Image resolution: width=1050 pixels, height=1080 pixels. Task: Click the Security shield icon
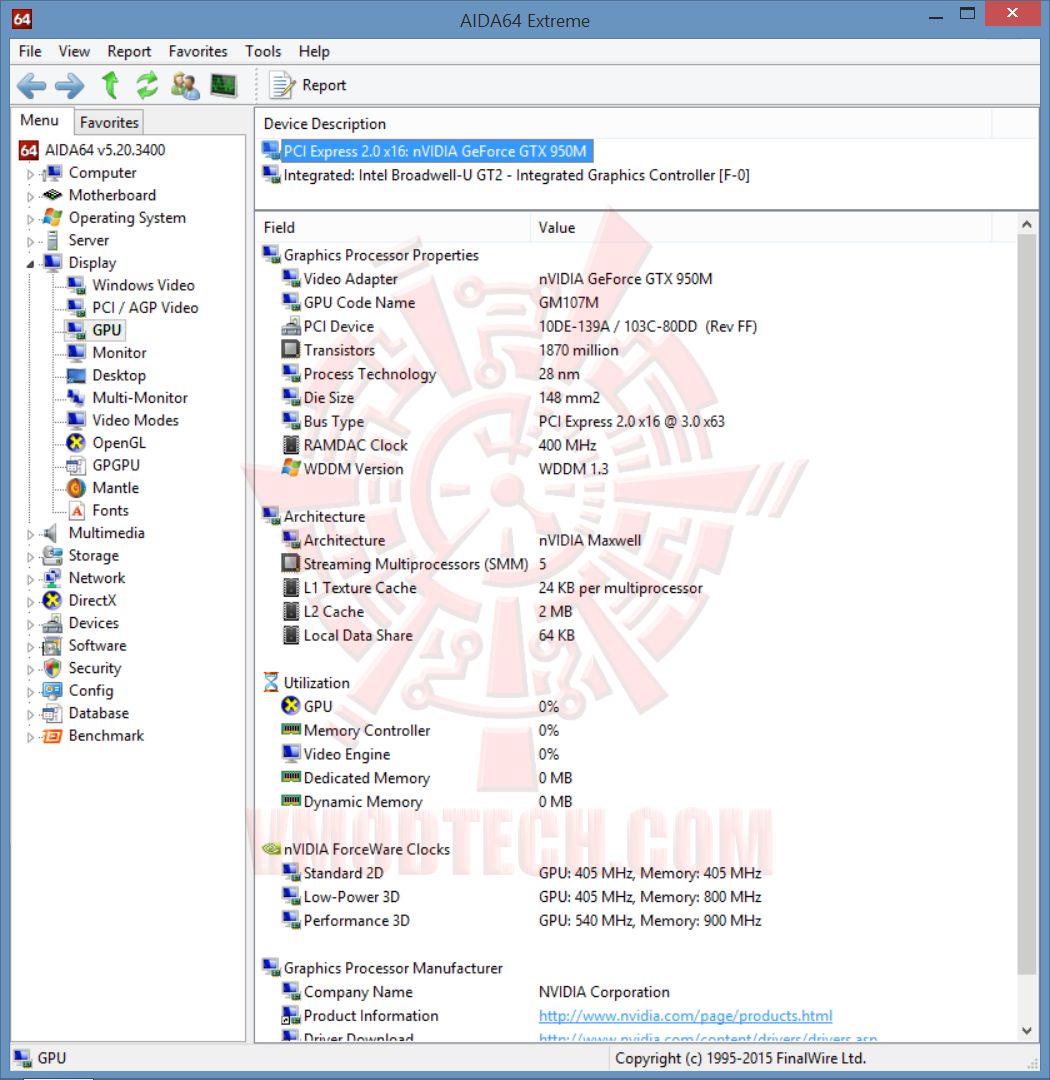pos(52,668)
